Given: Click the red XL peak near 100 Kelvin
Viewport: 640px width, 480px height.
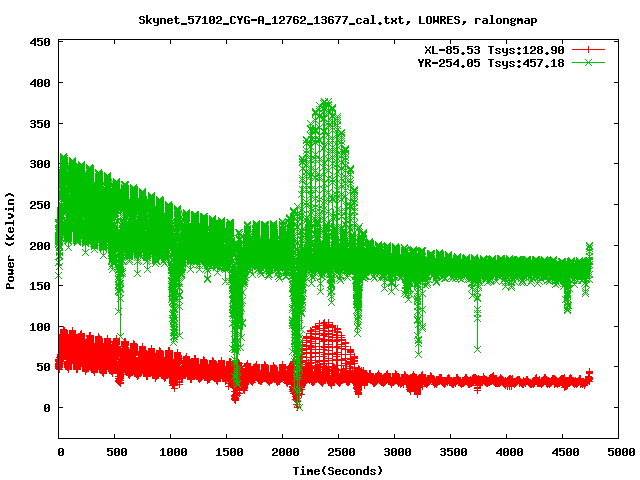Looking at the screenshot, I should click(327, 323).
